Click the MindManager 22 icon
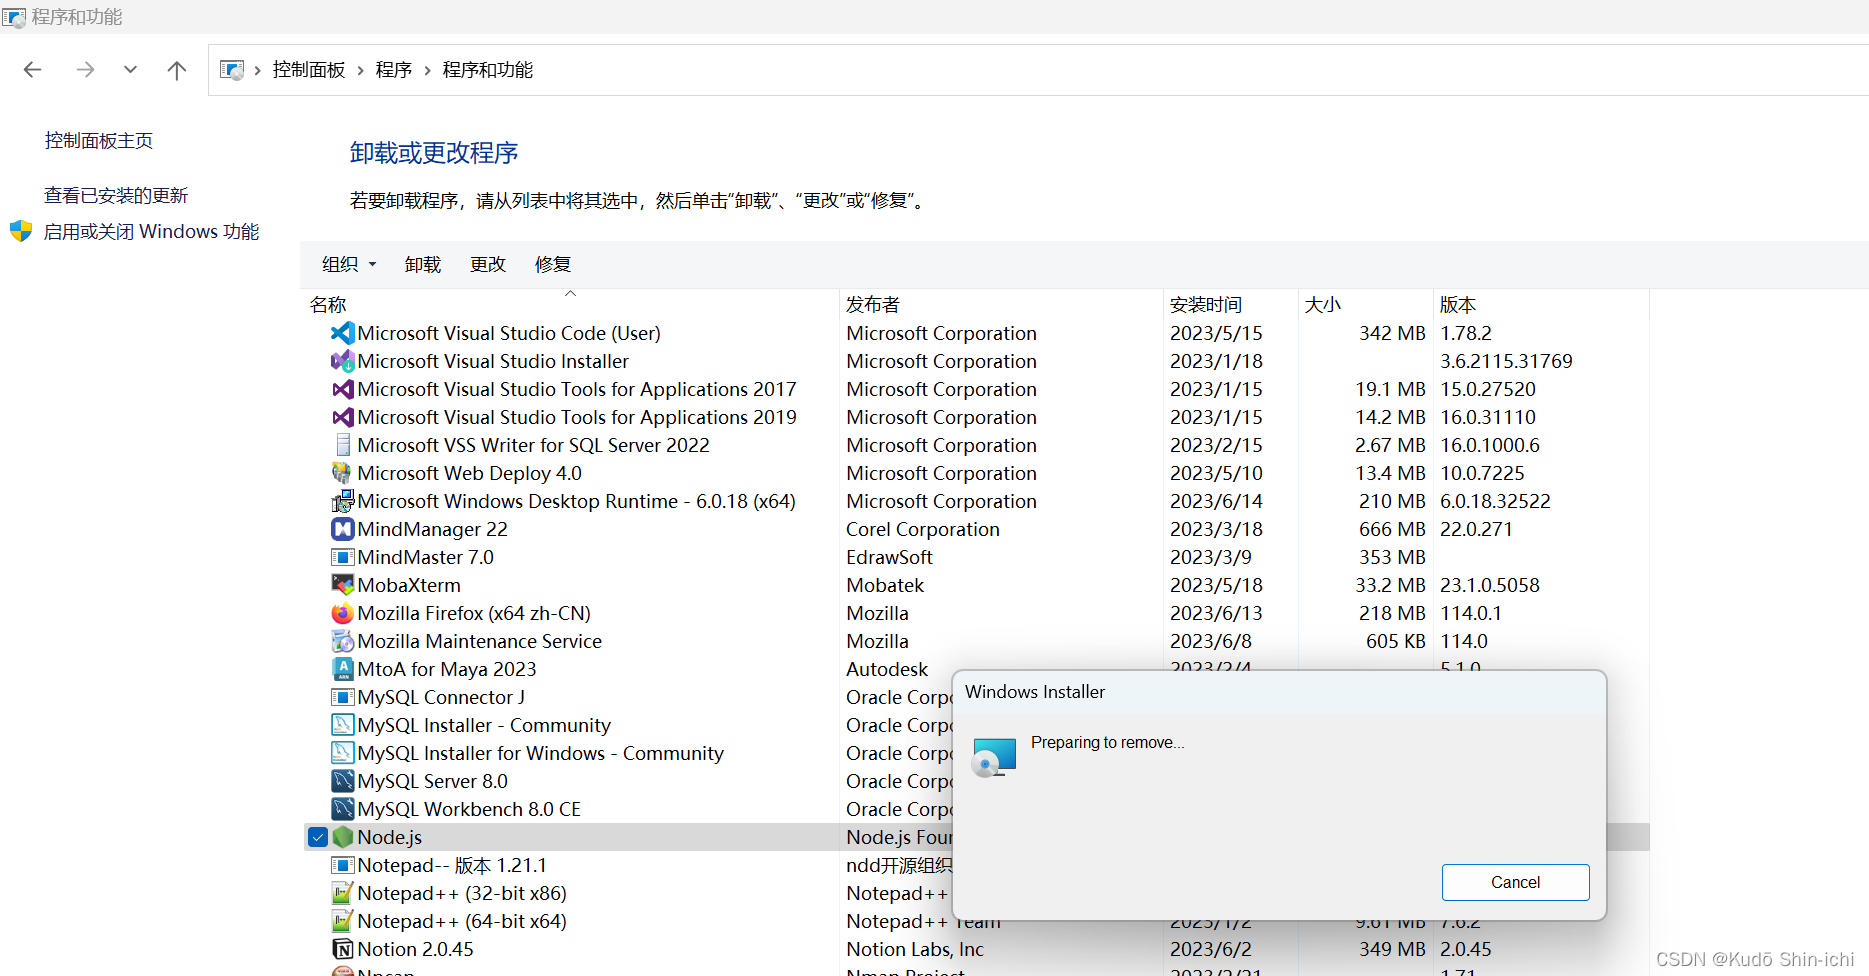The height and width of the screenshot is (976, 1869). point(343,529)
